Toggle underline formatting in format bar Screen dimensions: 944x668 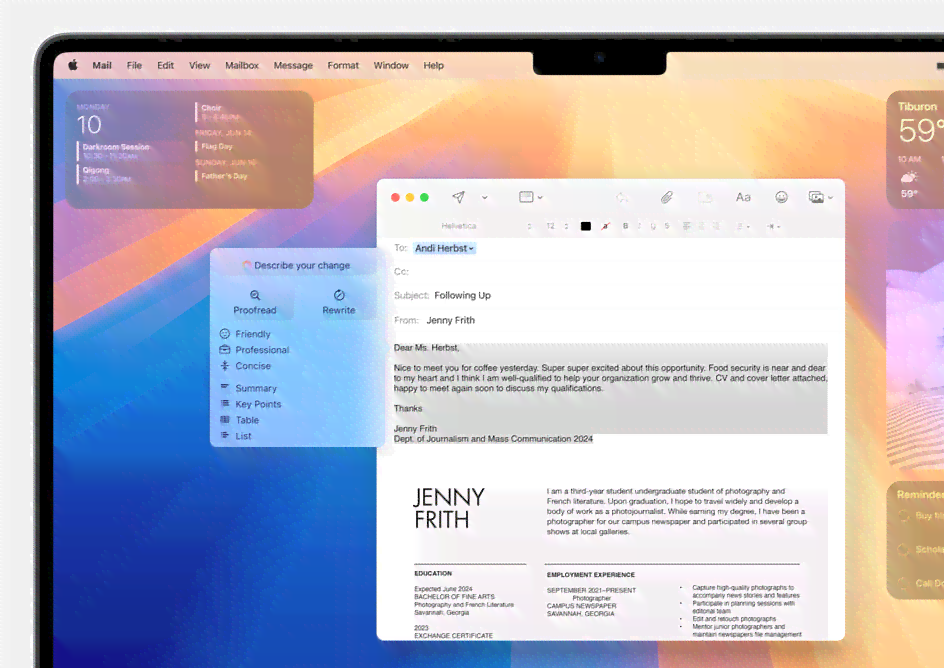(x=653, y=226)
